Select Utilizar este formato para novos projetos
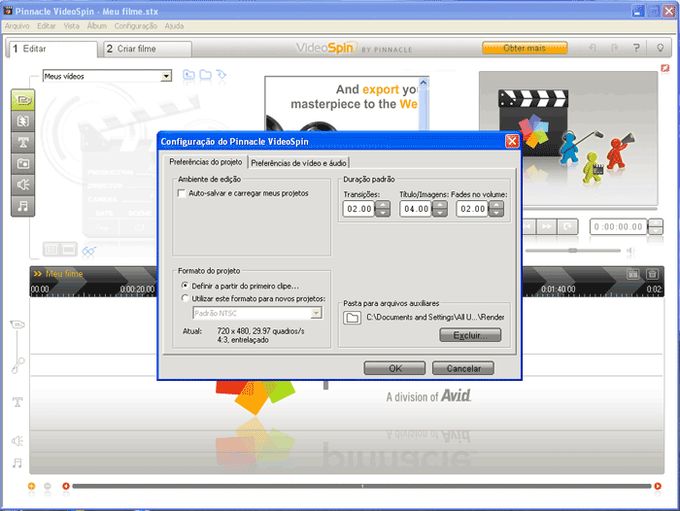The height and width of the screenshot is (511, 680). pos(185,298)
